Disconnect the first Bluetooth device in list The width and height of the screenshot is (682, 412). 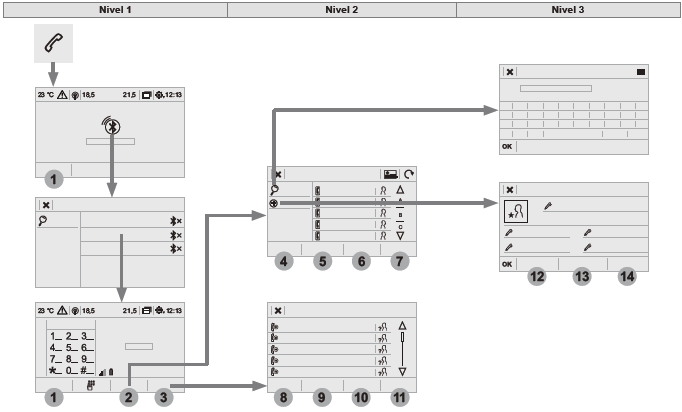176,221
